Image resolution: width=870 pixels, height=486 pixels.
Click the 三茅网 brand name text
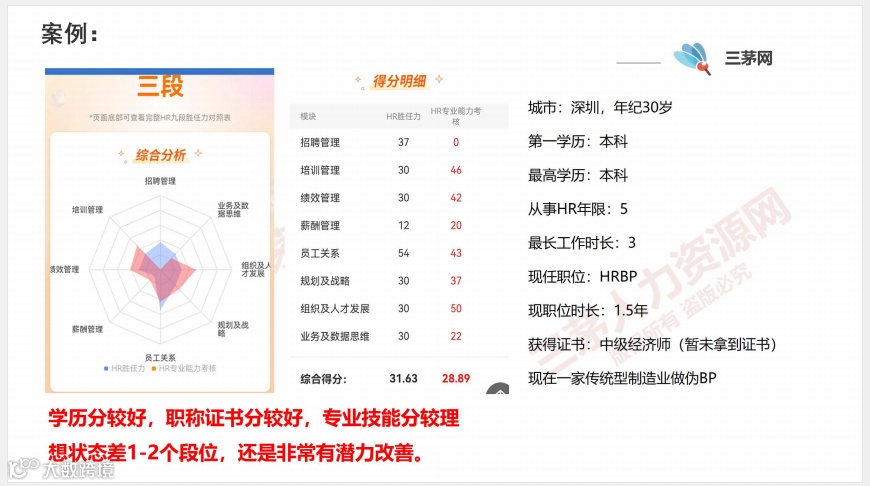coord(748,58)
